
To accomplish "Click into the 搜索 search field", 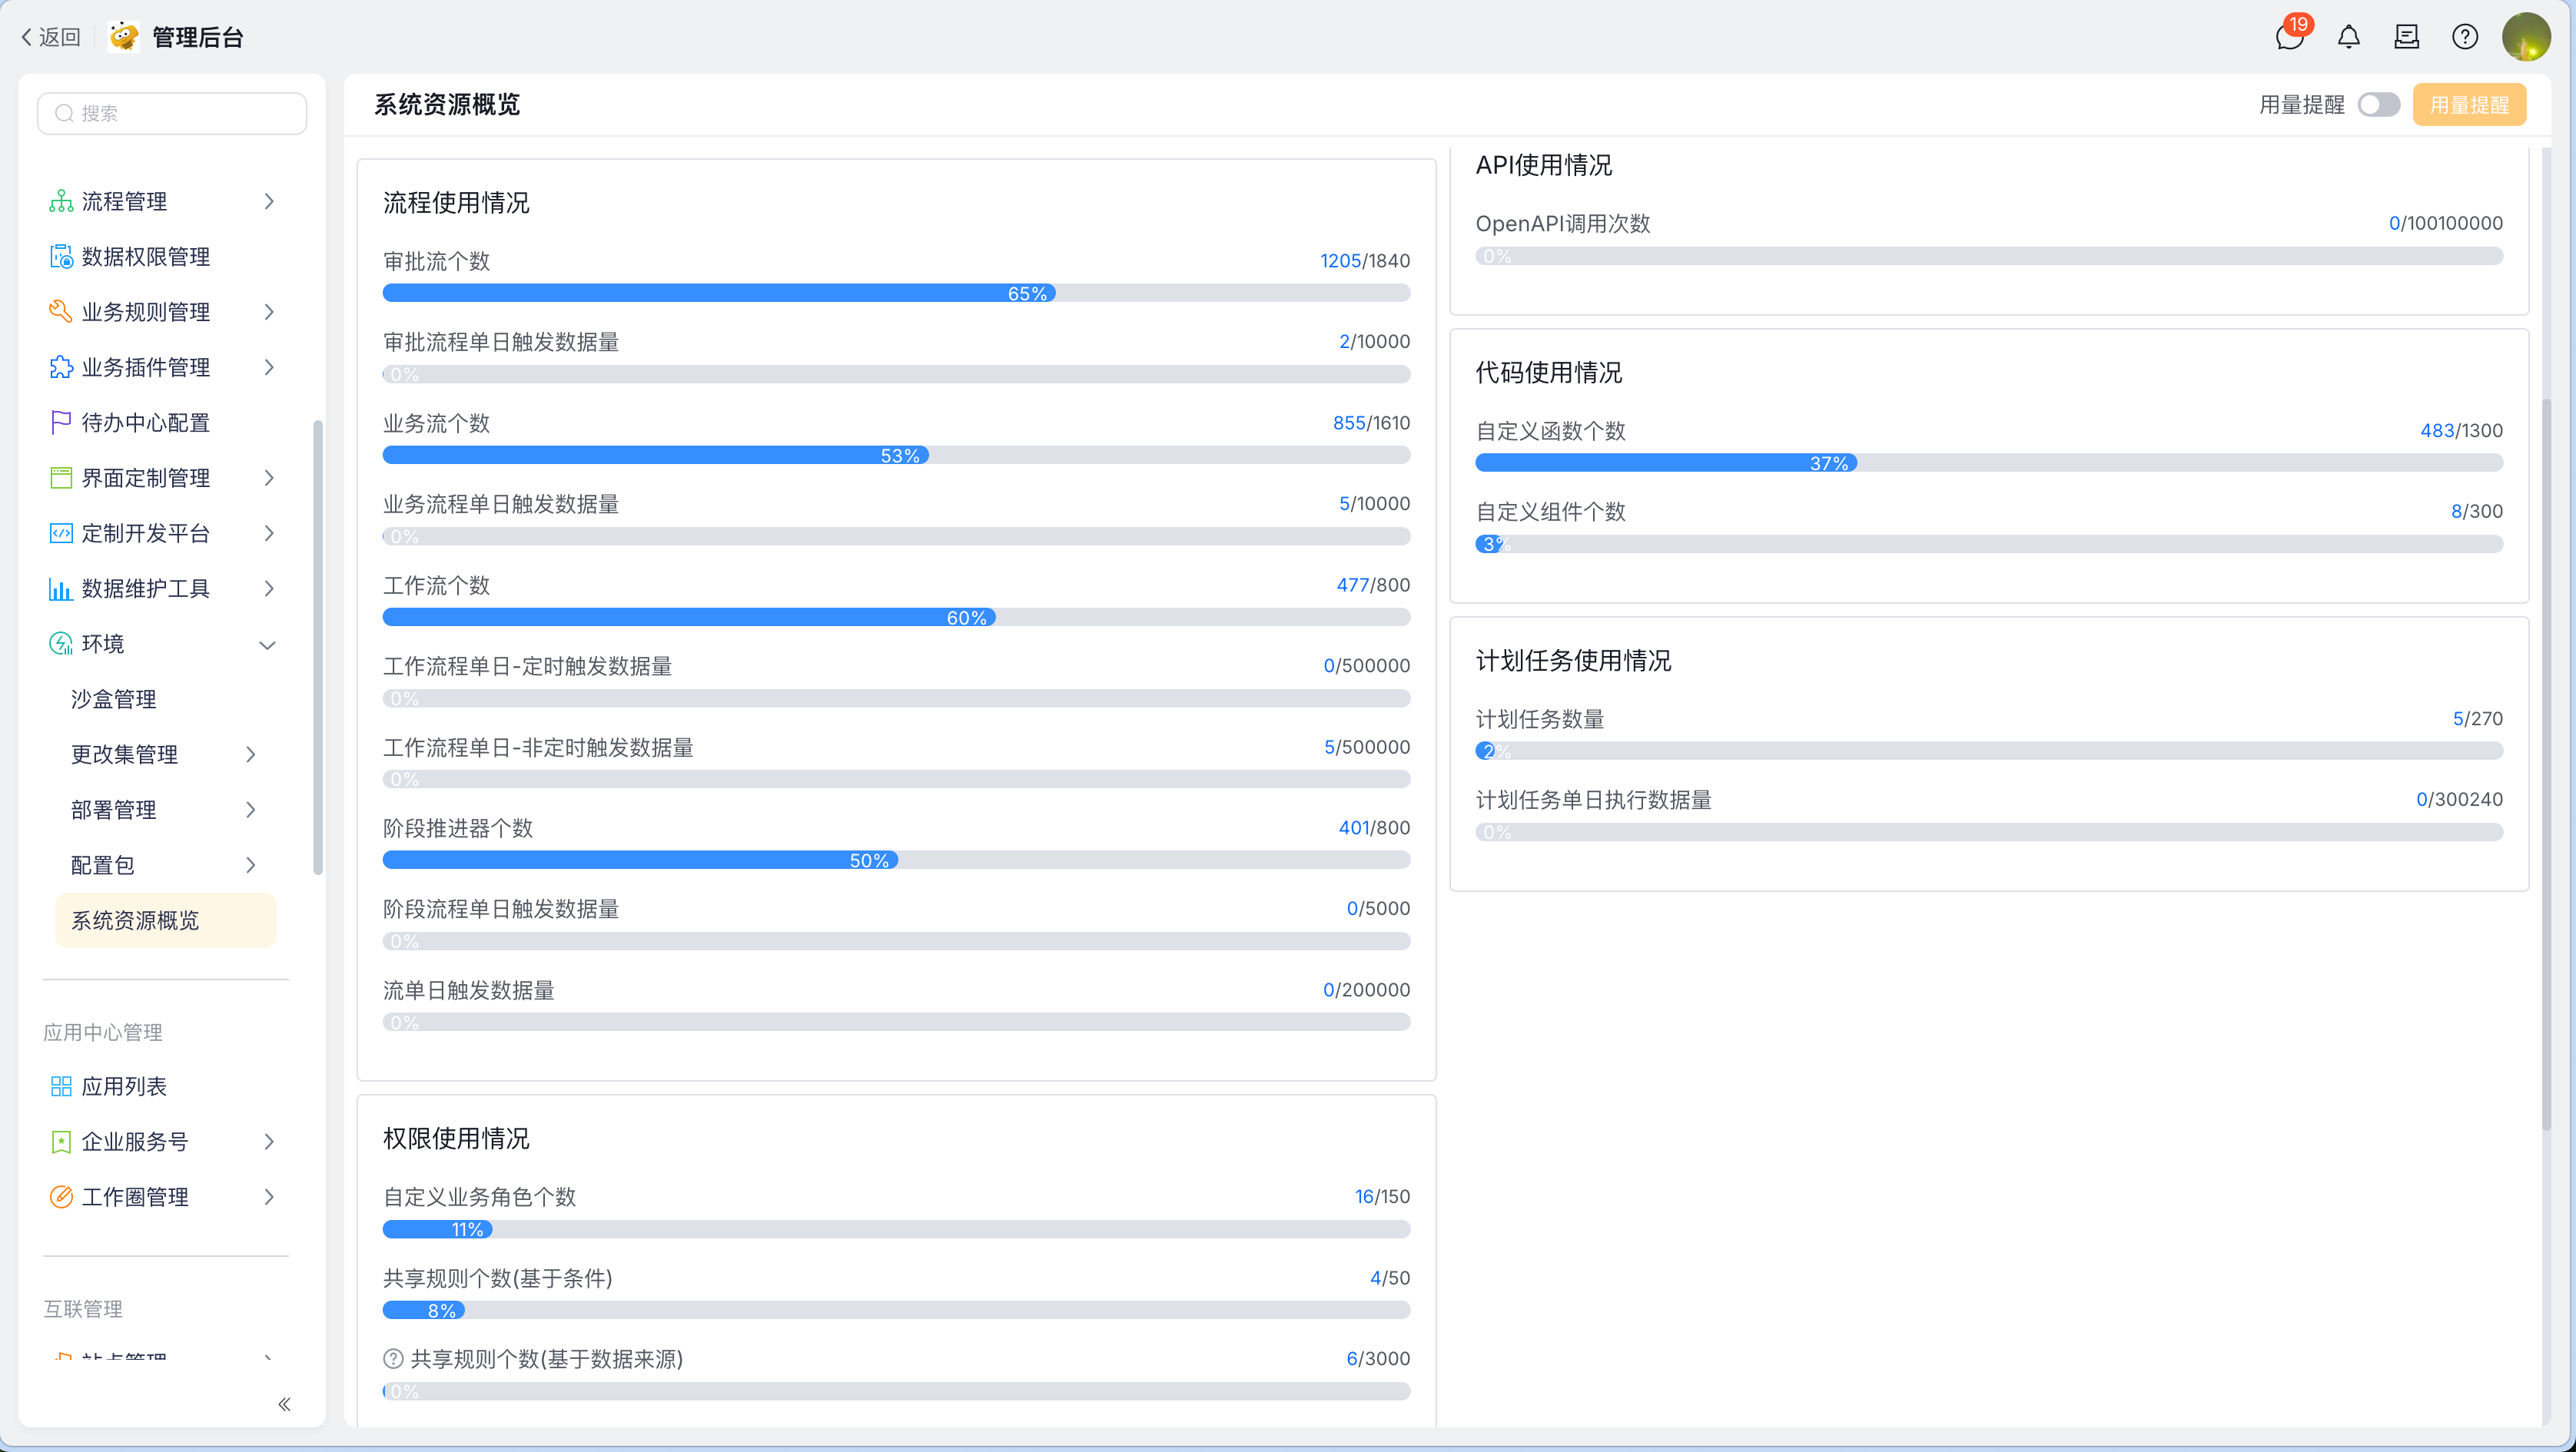I will pyautogui.click(x=172, y=113).
